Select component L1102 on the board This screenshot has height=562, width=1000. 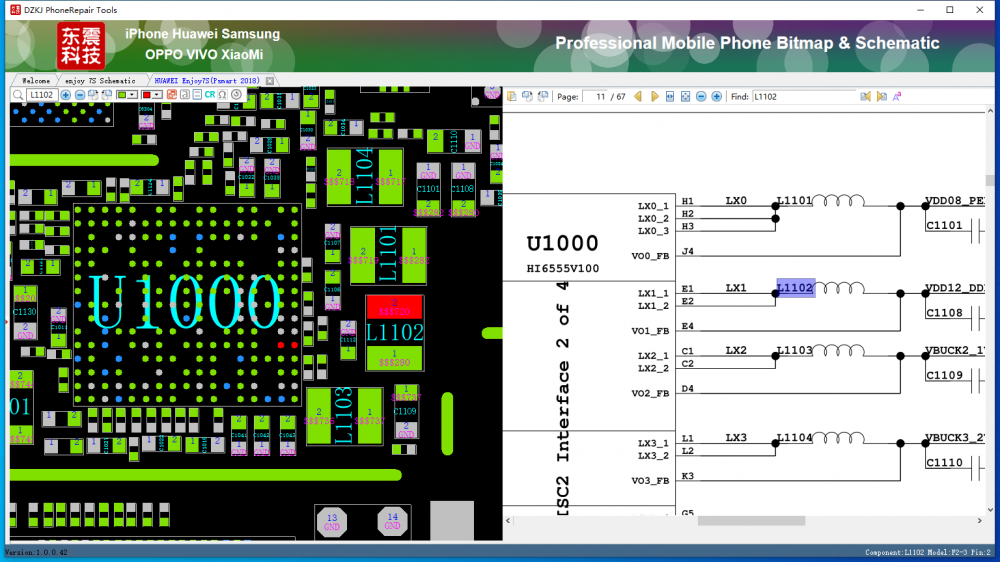394,332
